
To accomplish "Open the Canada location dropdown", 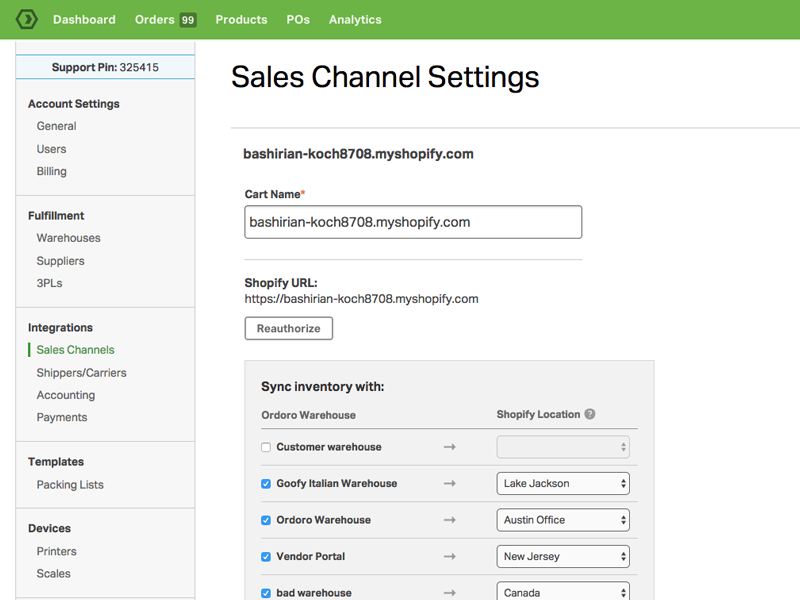I will [x=563, y=592].
